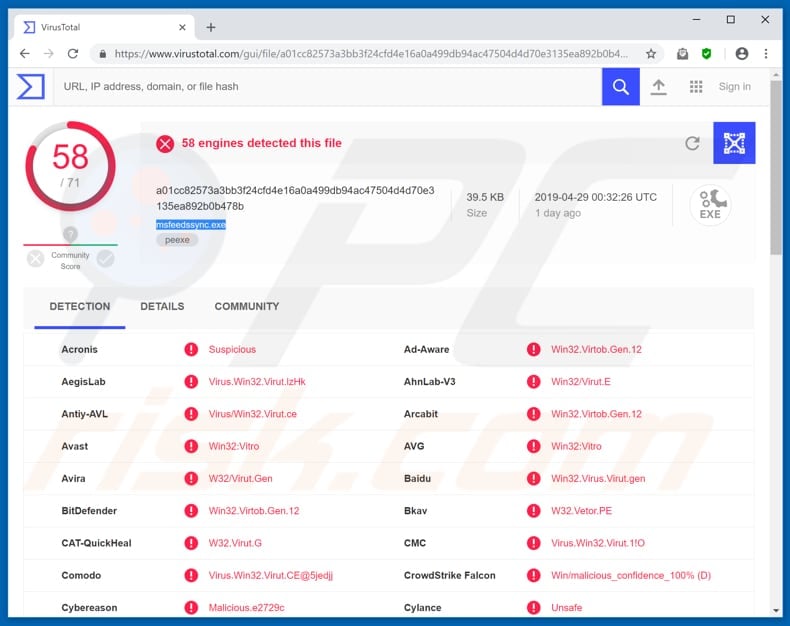The width and height of the screenshot is (790, 626).
Task: Open the browser profile avatar
Action: point(742,53)
